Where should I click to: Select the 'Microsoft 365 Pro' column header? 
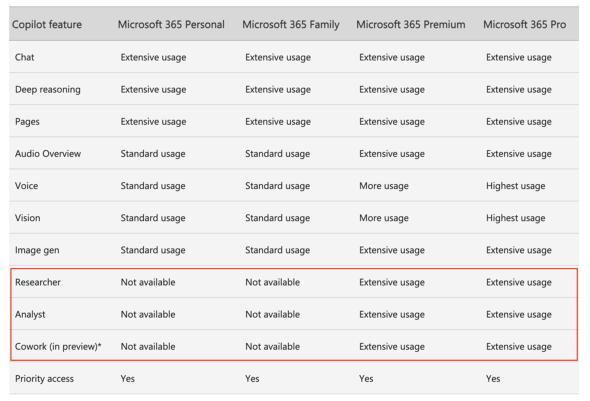525,24
